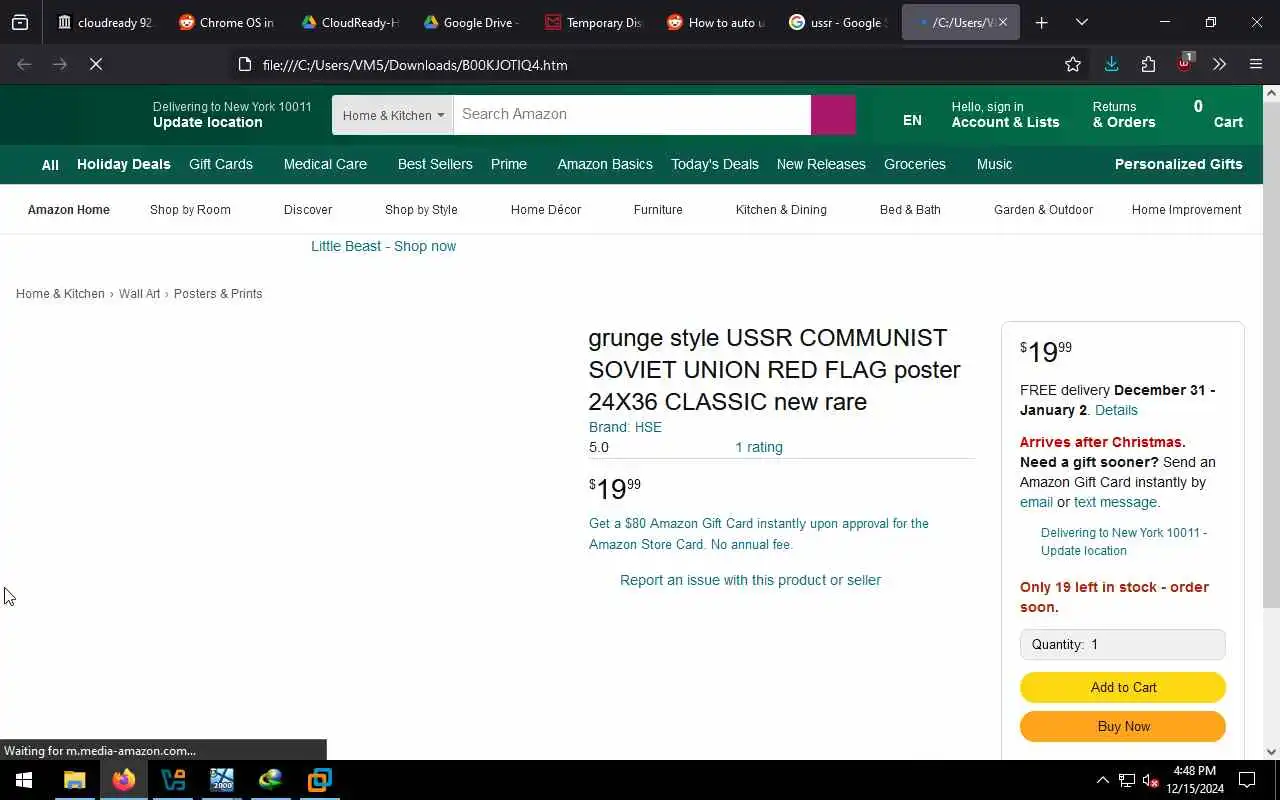The image size is (1280, 800).
Task: Close the current local file tab
Action: (1003, 22)
